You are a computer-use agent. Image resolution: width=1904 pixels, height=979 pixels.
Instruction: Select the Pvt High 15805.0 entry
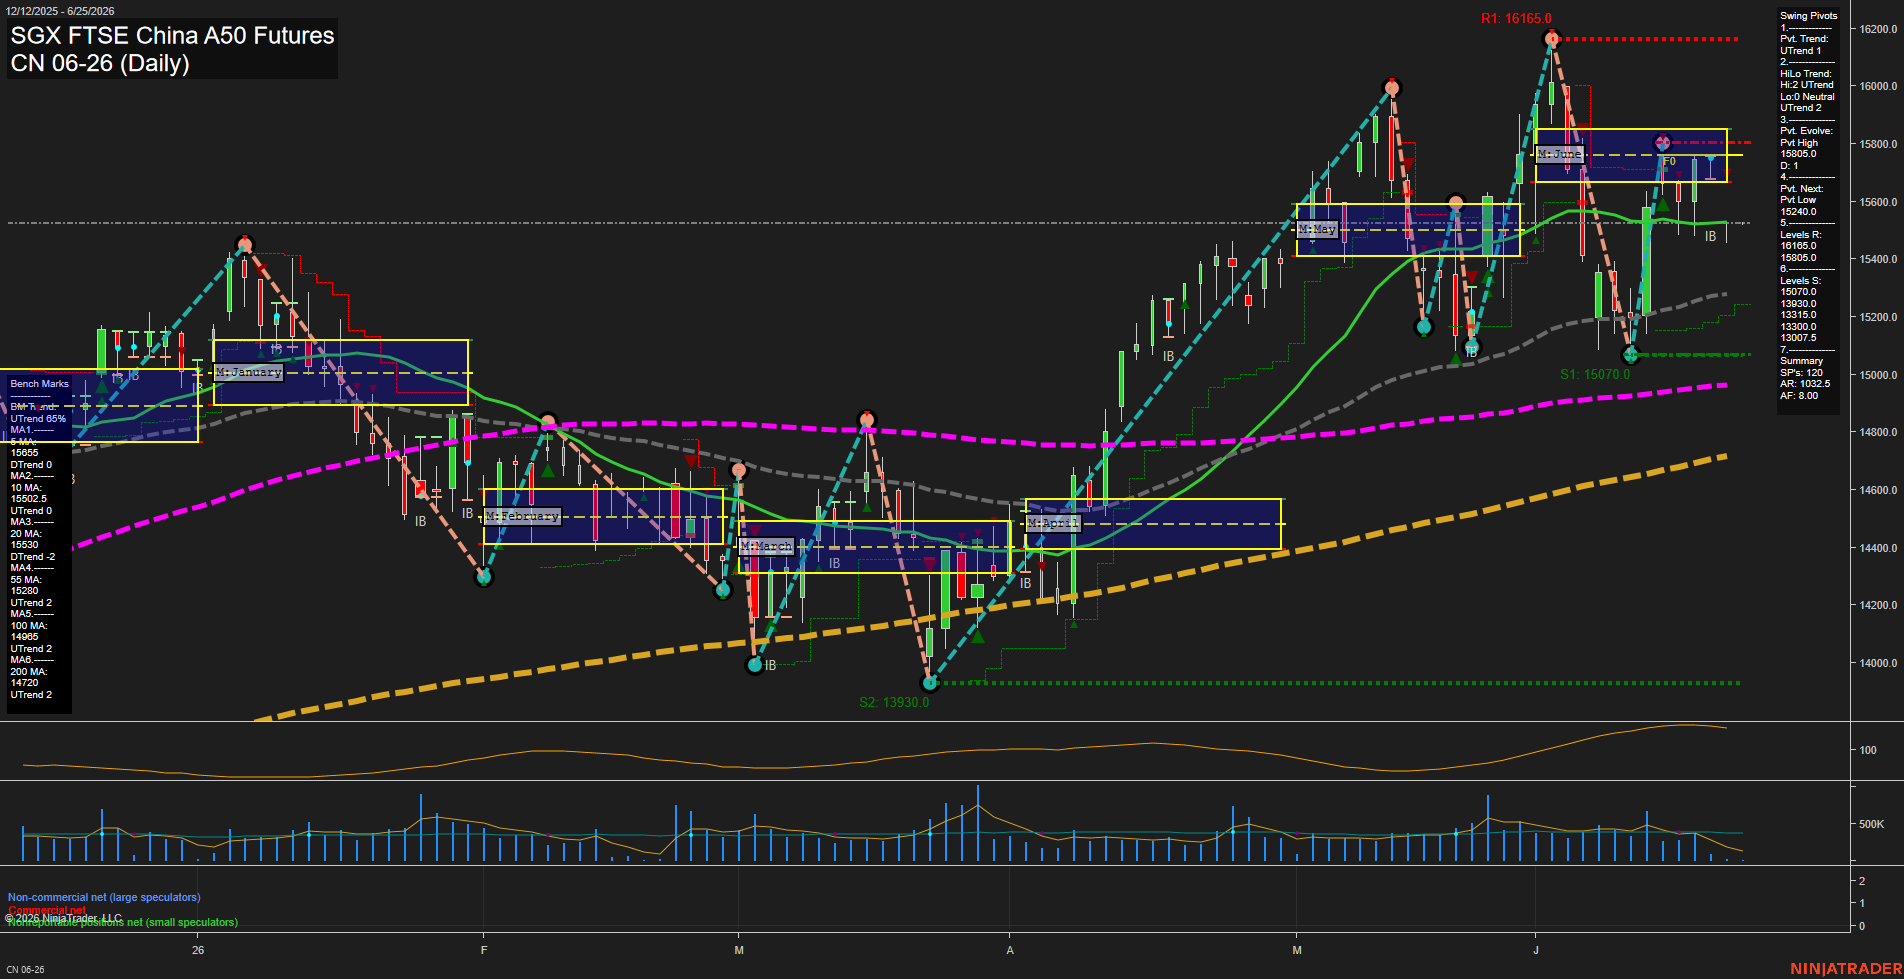pos(1799,149)
